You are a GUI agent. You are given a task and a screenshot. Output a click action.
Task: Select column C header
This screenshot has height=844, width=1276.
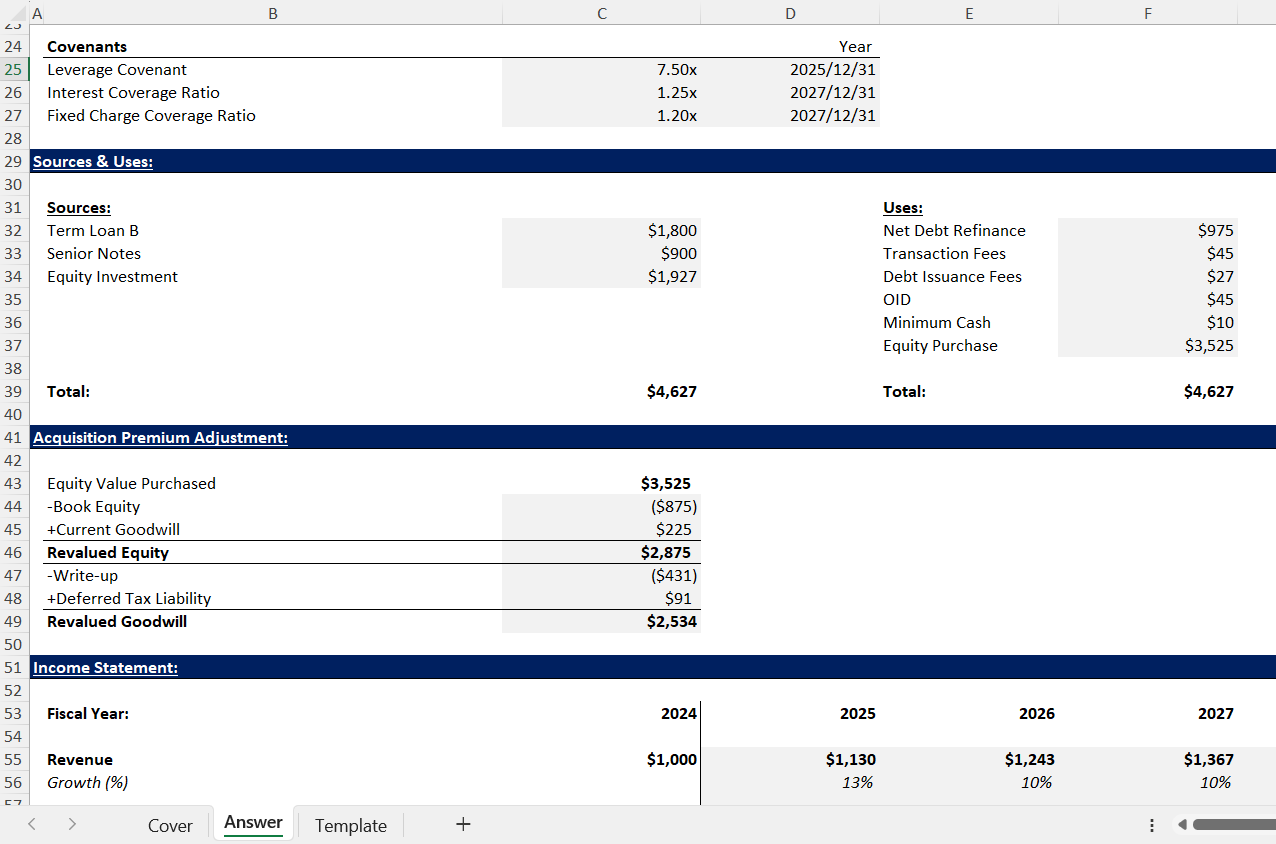(600, 13)
